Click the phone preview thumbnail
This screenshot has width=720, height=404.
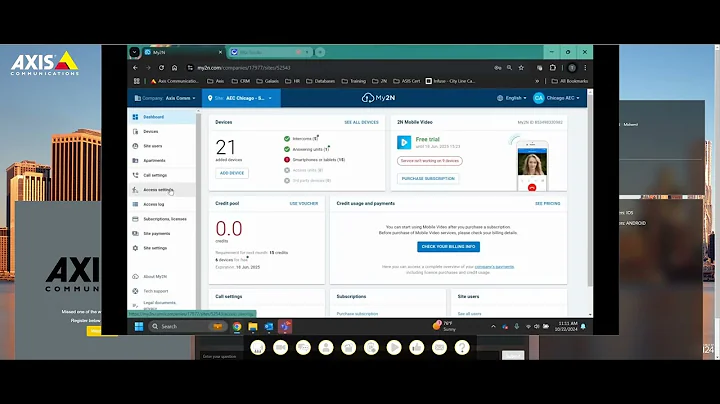[x=532, y=165]
